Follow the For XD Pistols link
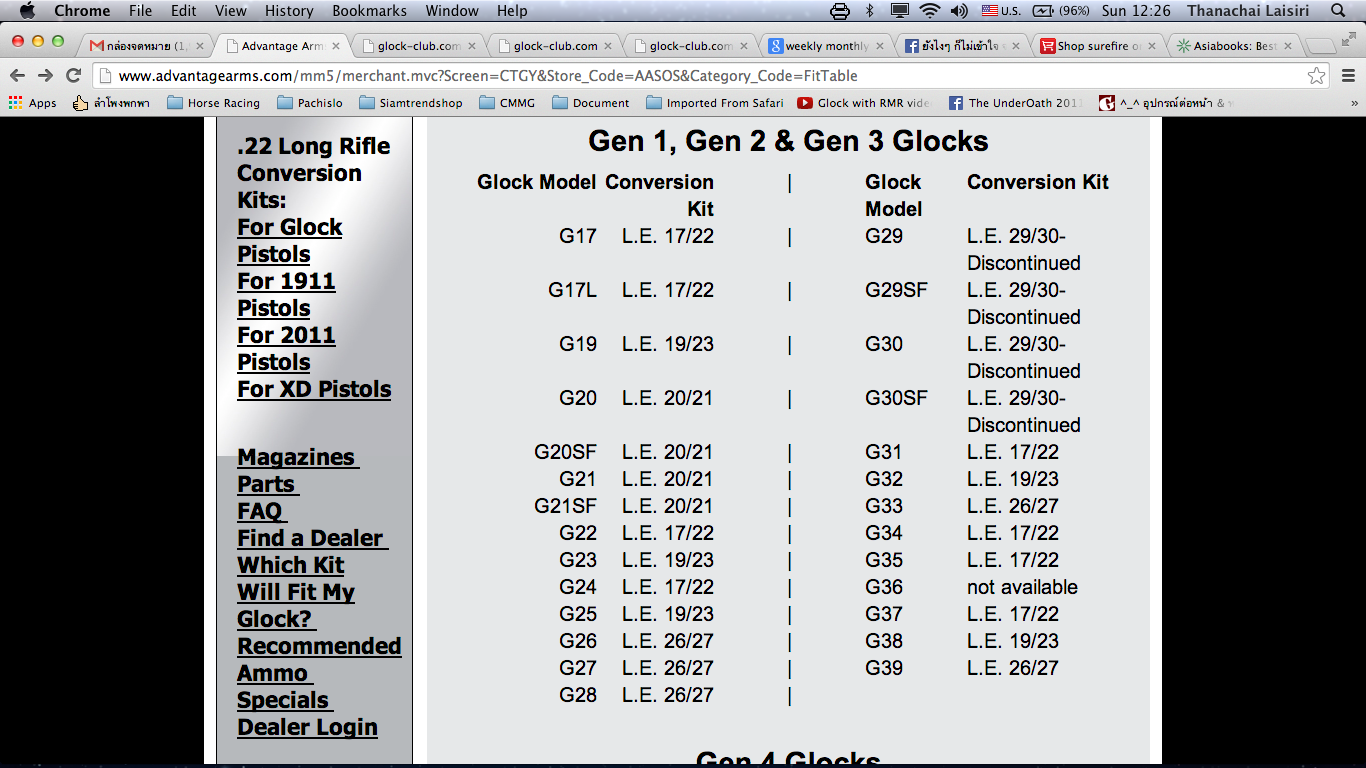1366x768 pixels. point(314,389)
